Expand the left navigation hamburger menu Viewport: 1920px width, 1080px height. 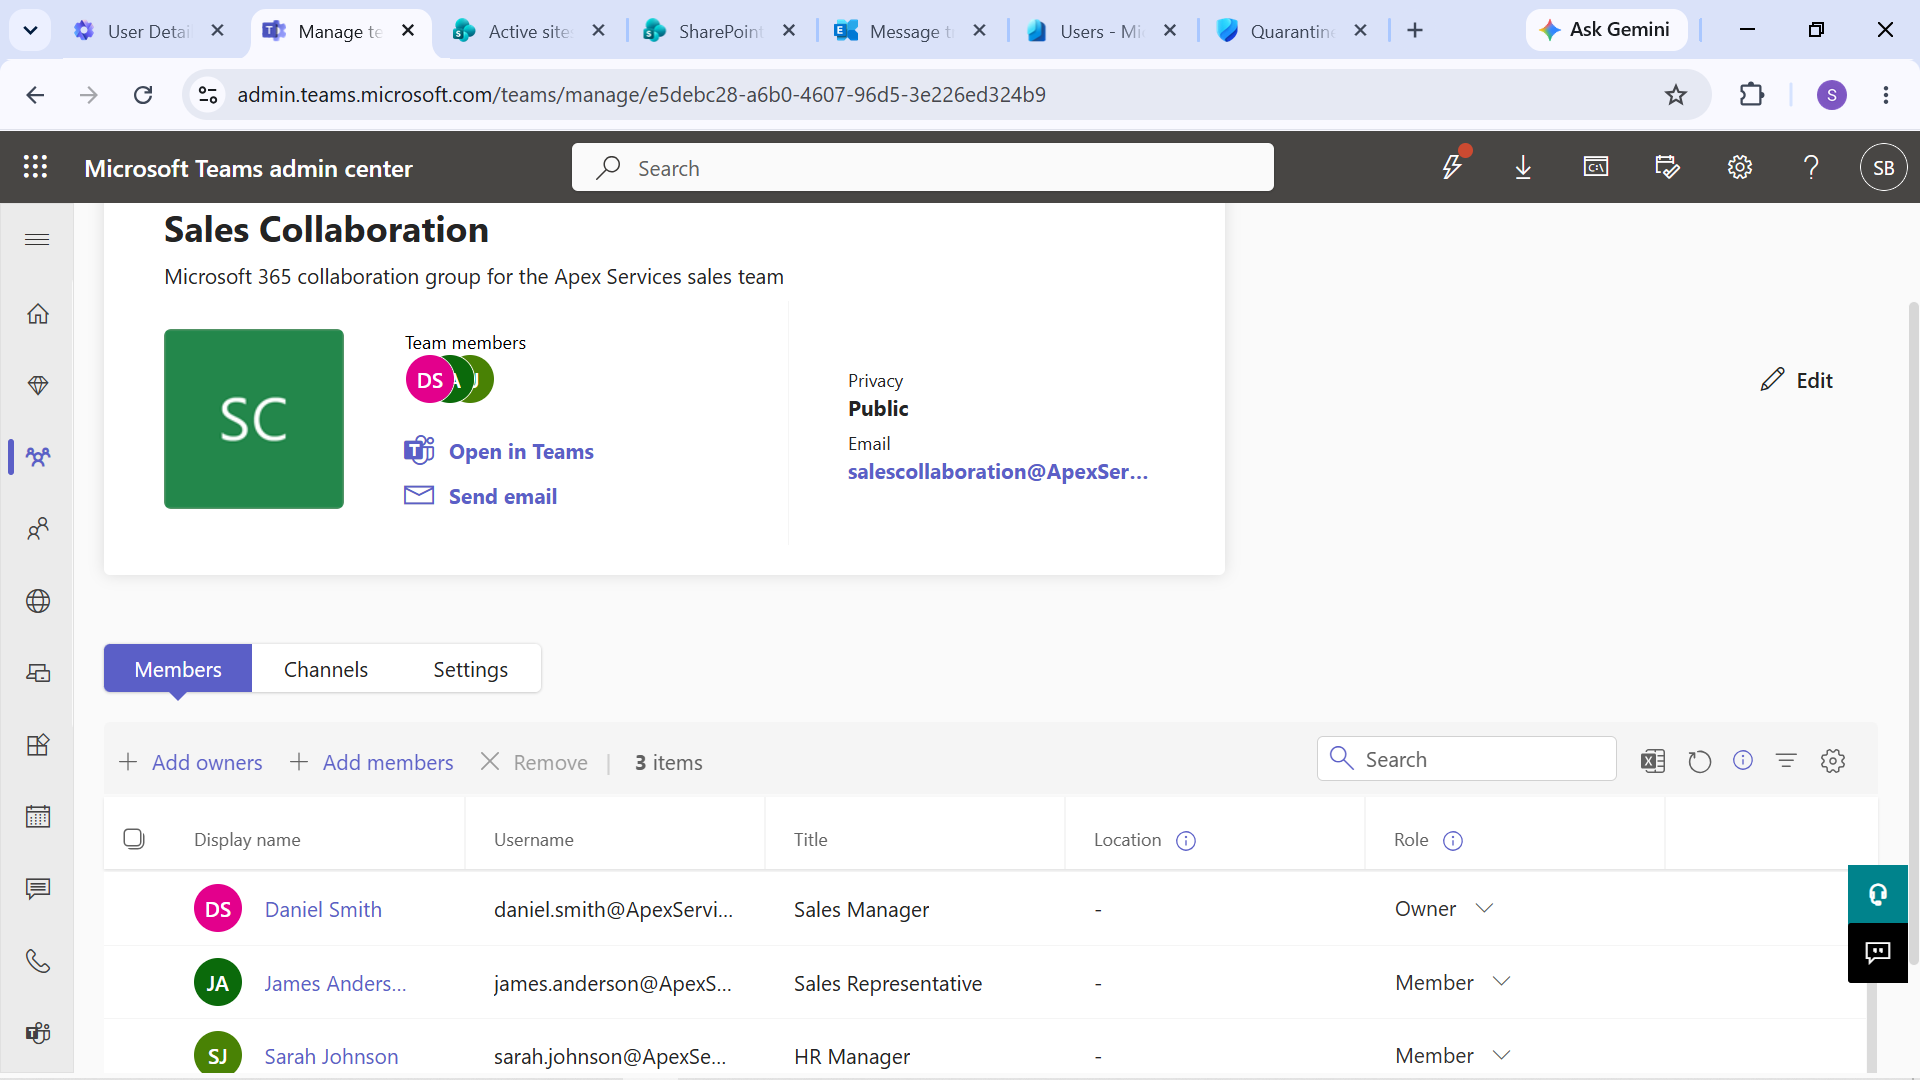coord(37,240)
